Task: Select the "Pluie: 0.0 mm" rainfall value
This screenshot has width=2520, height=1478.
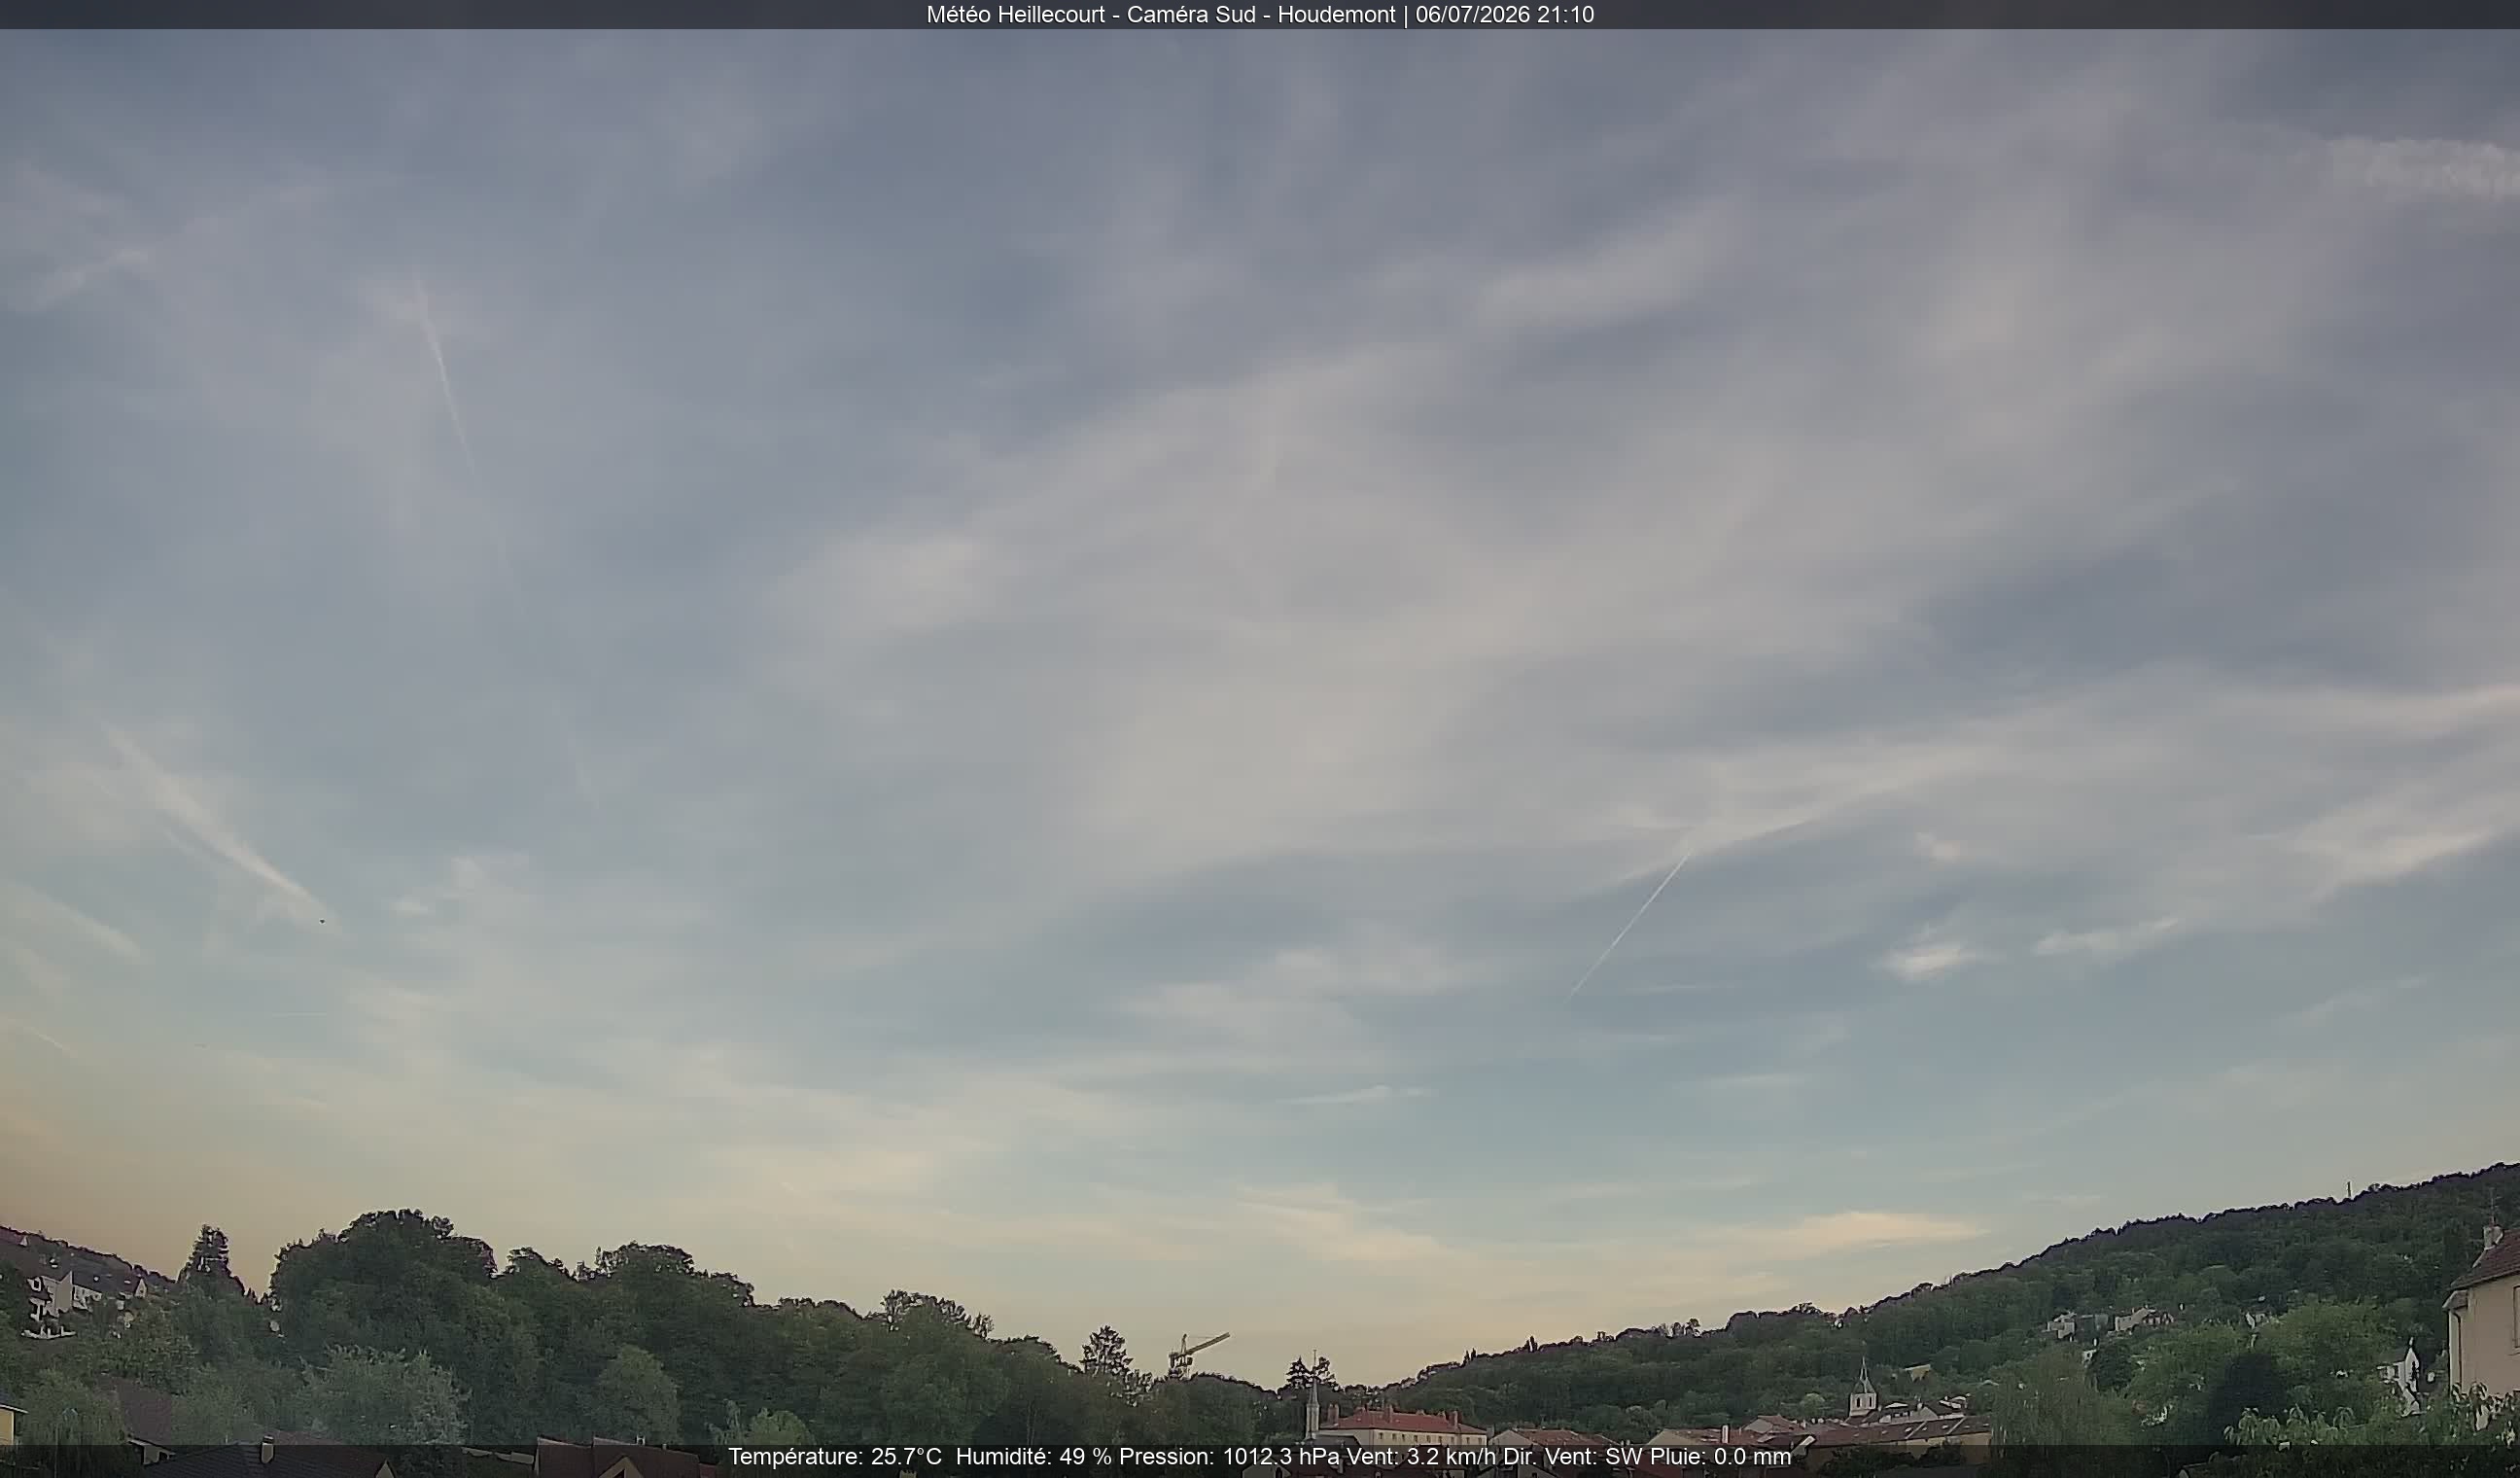Action: point(1720,1457)
